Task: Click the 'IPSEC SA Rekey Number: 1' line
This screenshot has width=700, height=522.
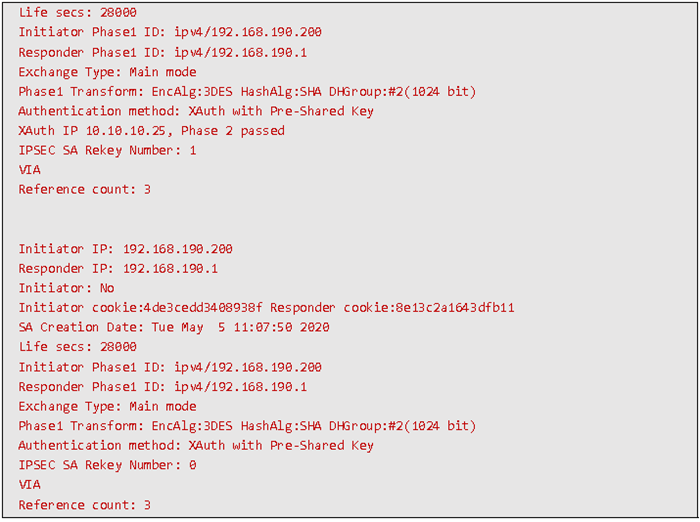Action: pos(107,150)
